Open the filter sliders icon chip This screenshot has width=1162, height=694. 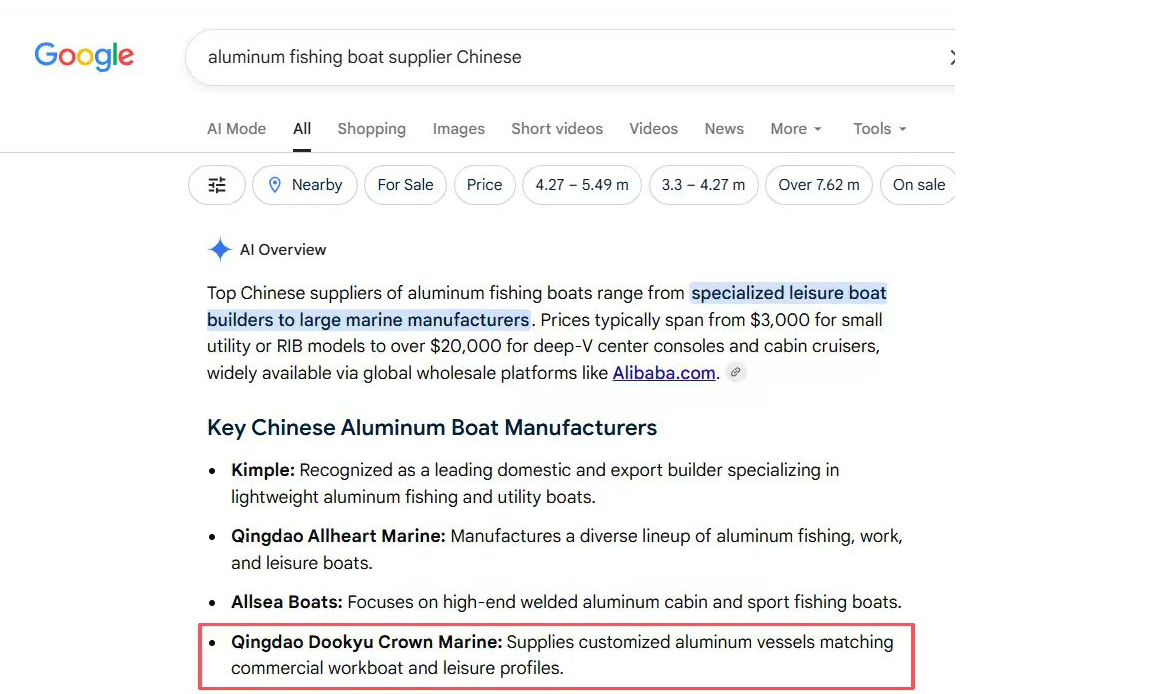click(x=216, y=185)
